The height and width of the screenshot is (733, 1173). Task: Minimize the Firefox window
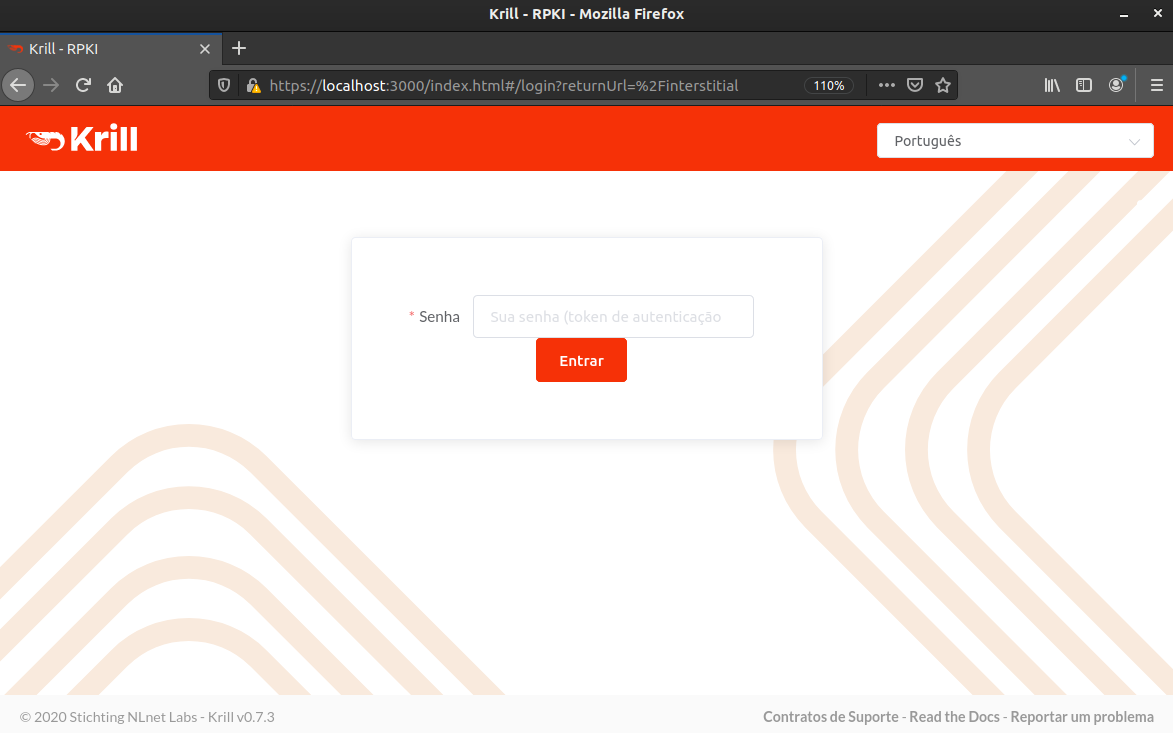[1124, 14]
